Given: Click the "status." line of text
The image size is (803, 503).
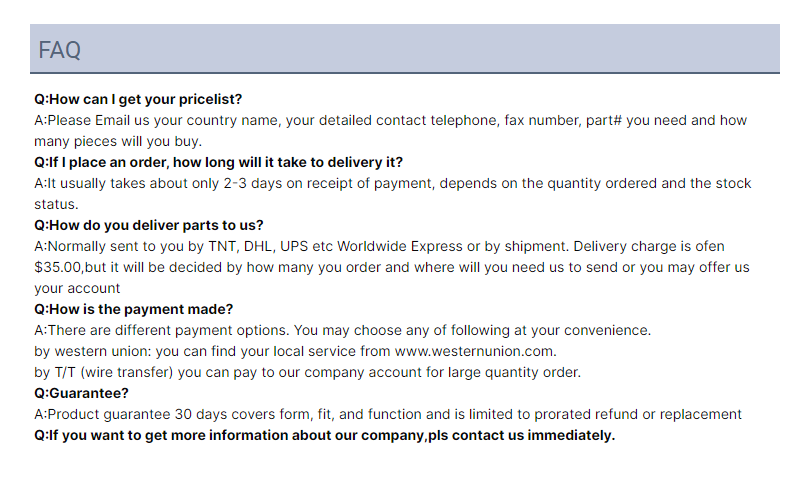Looking at the screenshot, I should pos(56,204).
